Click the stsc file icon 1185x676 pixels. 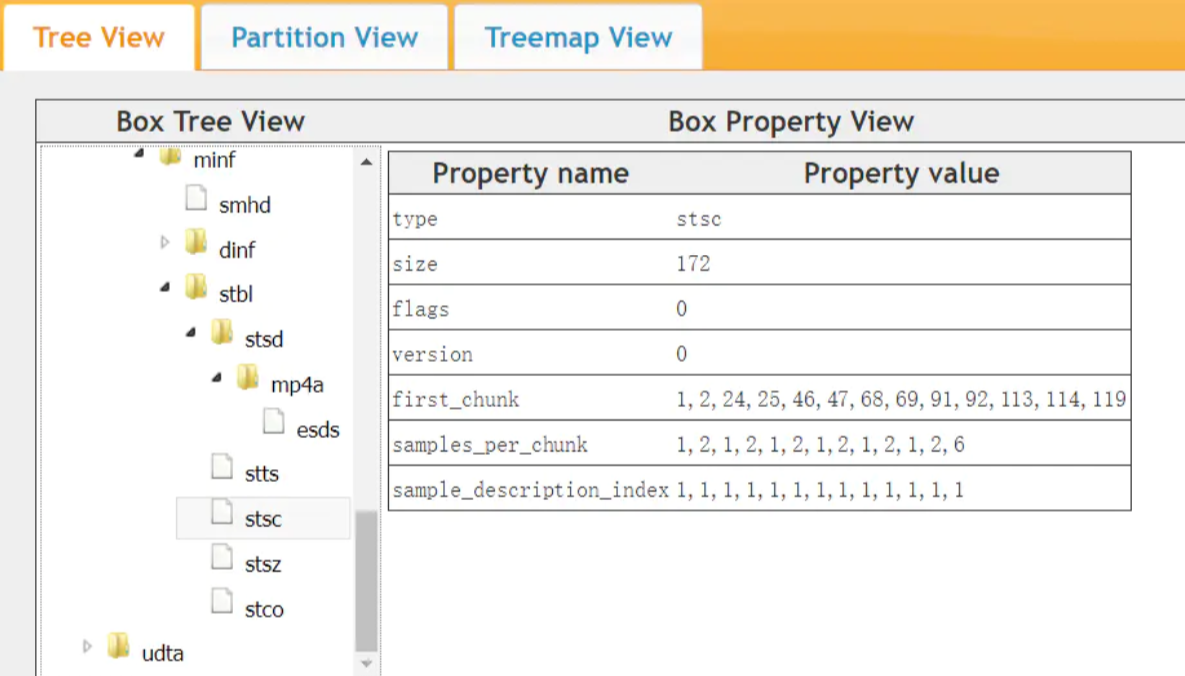click(222, 512)
